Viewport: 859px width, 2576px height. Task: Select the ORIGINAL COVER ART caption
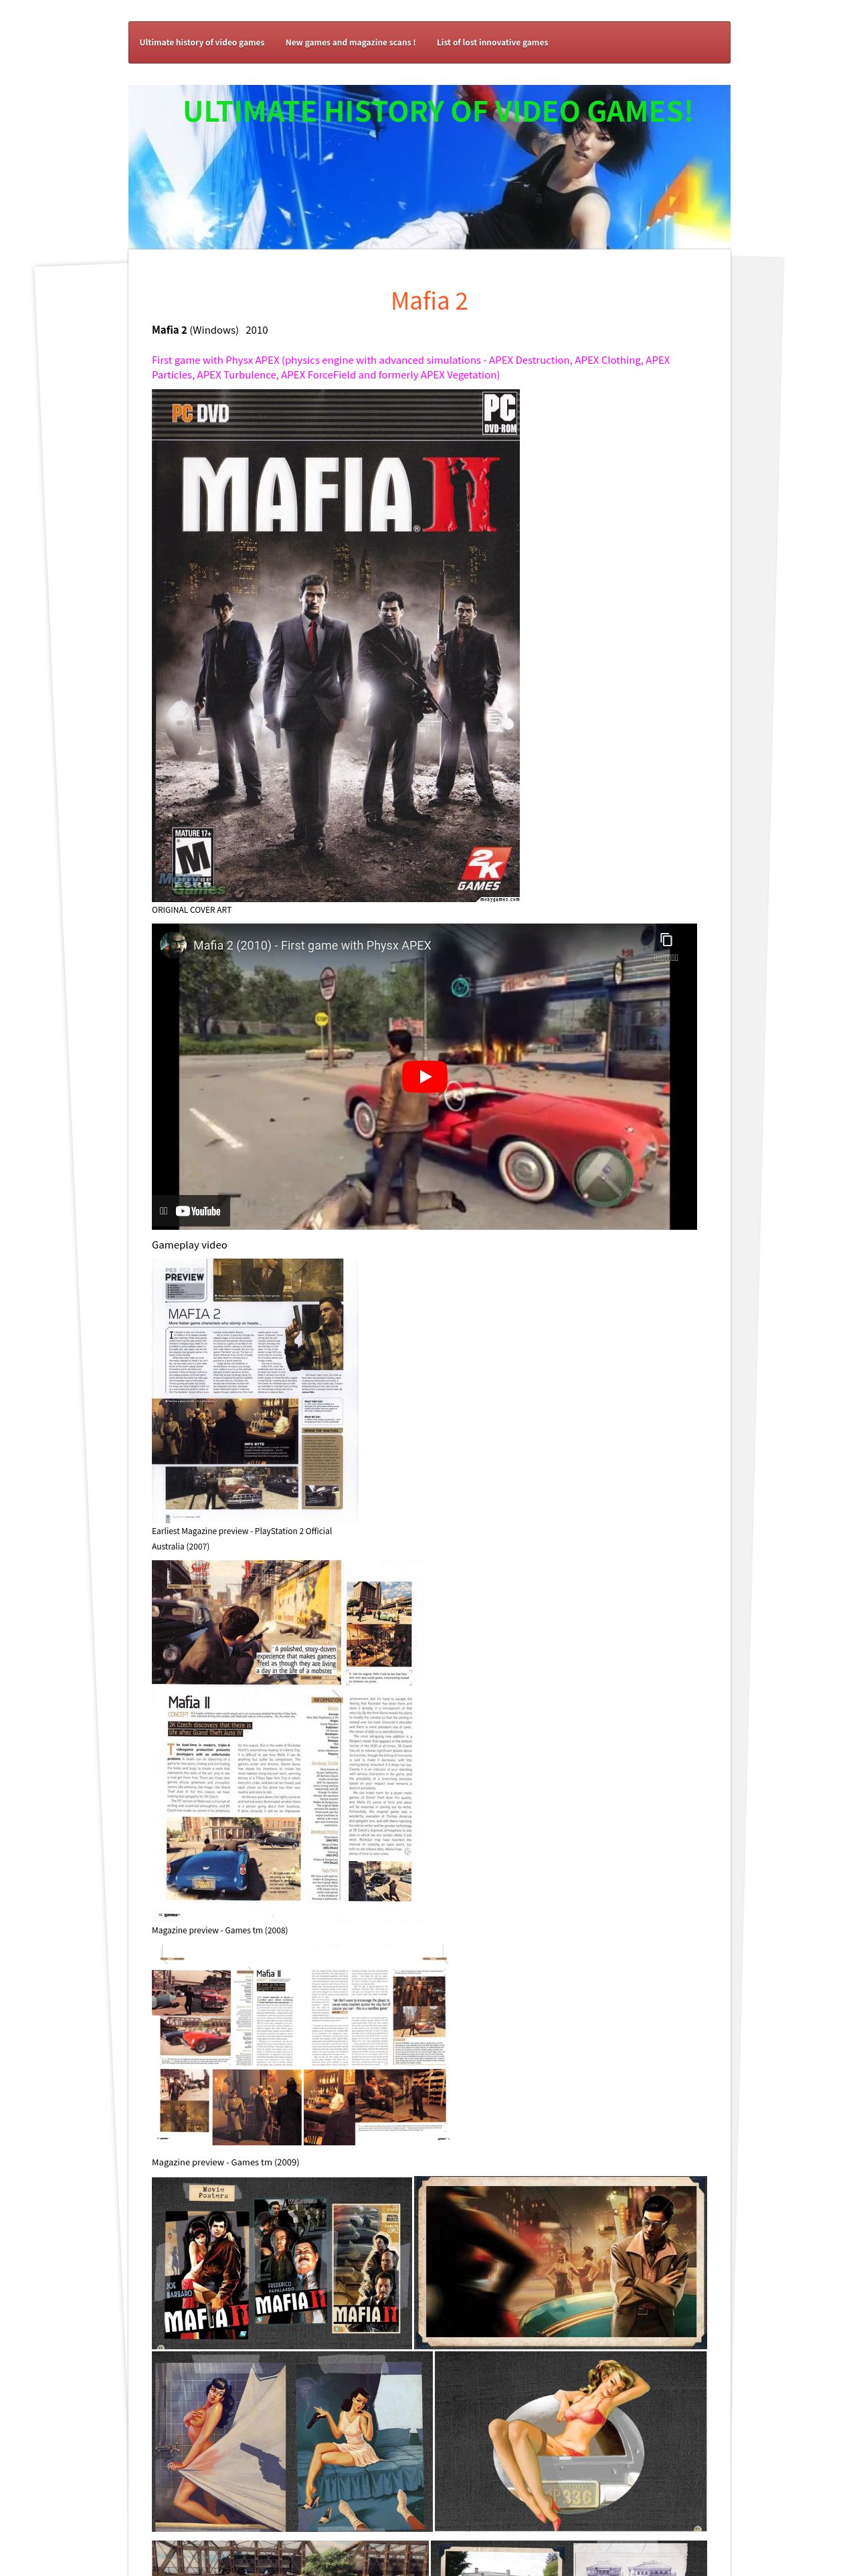pyautogui.click(x=191, y=910)
